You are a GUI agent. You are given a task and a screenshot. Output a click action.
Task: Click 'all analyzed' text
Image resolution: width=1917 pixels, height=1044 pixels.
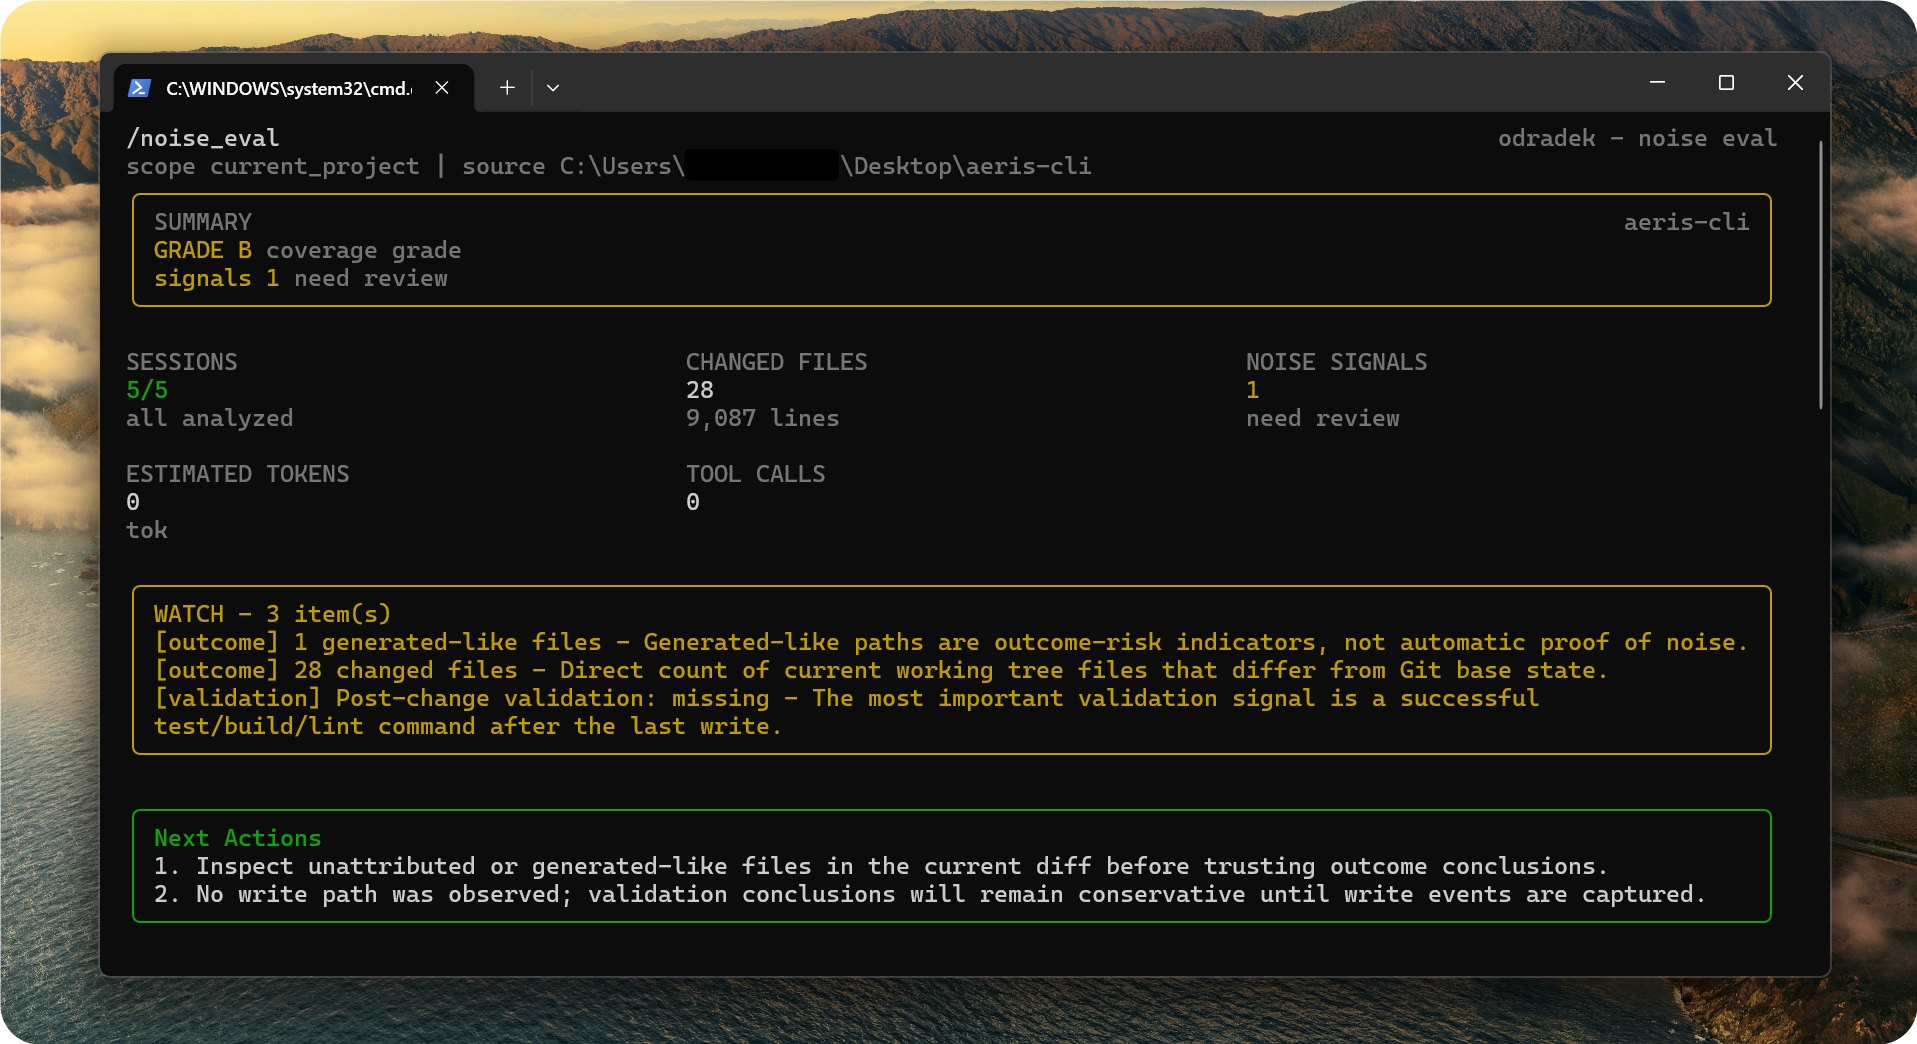click(x=210, y=418)
